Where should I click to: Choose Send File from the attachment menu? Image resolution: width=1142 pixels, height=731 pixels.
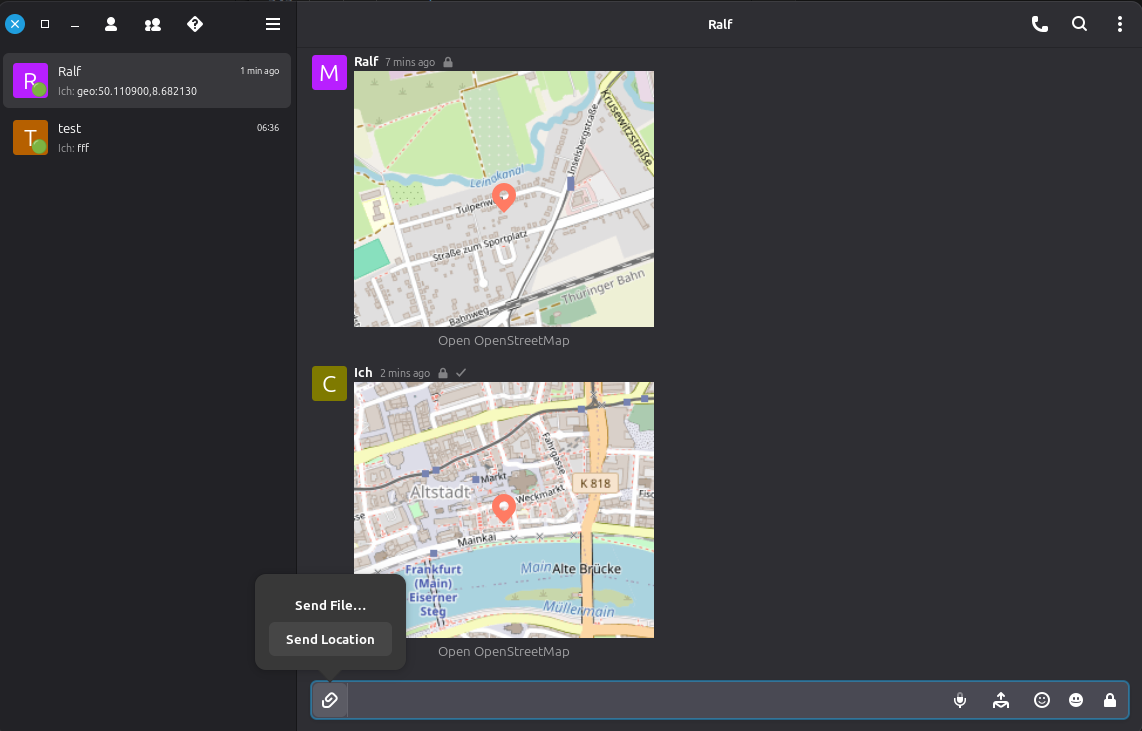(330, 605)
